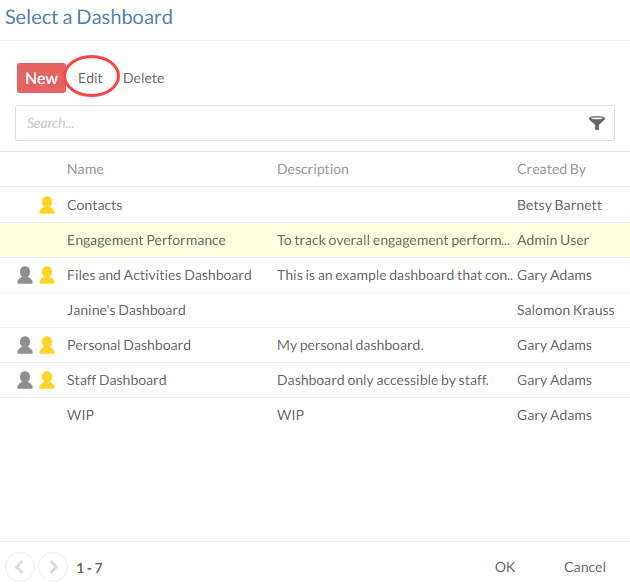Cancel the dashboard selection dialog
The height and width of the screenshot is (585, 630).
pyautogui.click(x=585, y=567)
